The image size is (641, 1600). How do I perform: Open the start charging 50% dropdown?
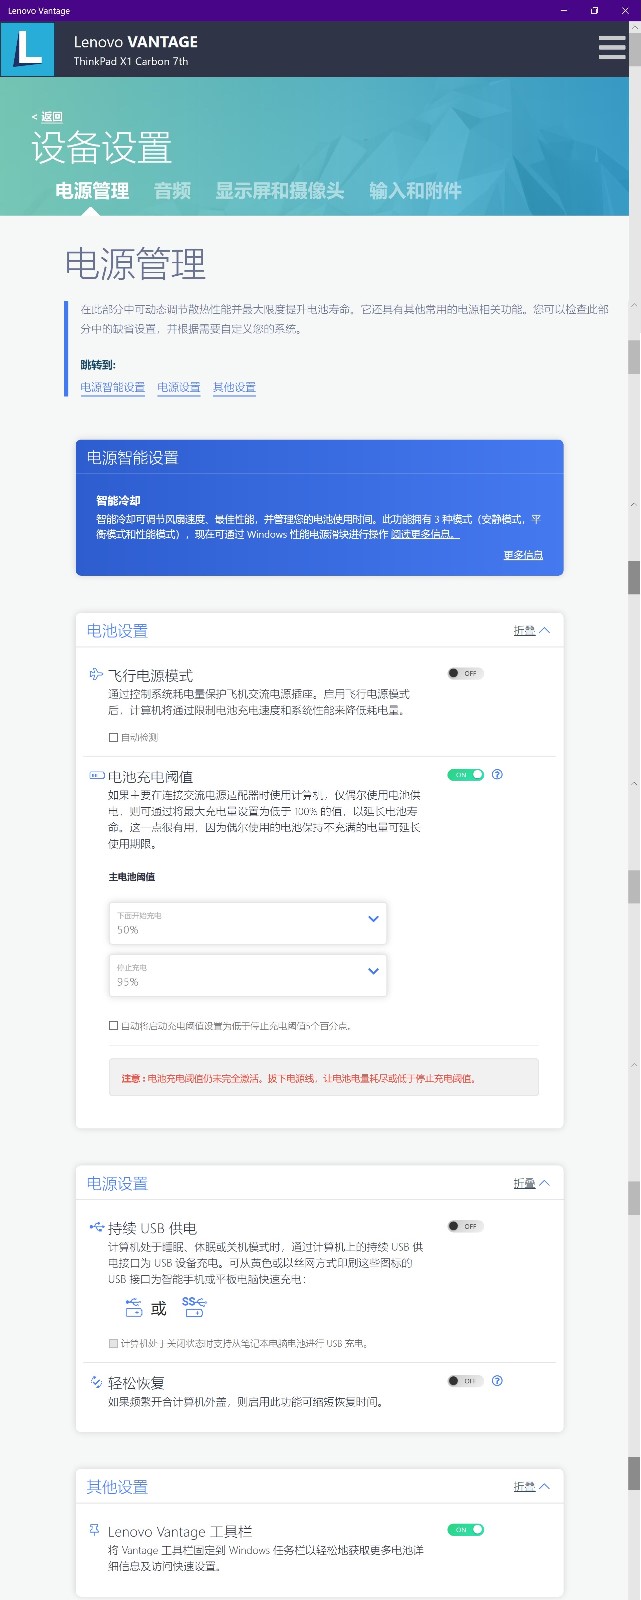coord(248,923)
